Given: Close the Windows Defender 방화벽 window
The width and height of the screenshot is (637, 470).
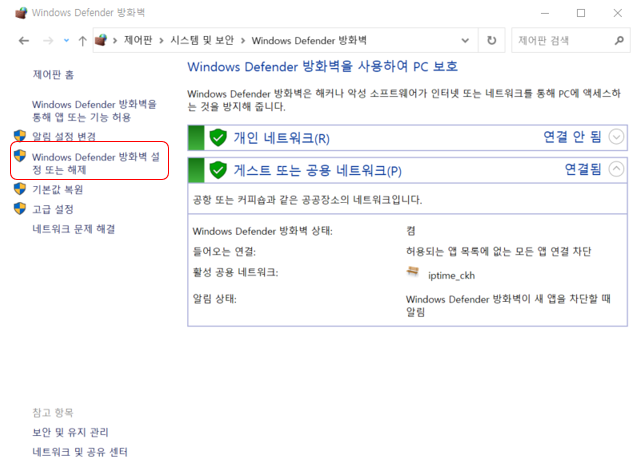Looking at the screenshot, I should coord(618,13).
